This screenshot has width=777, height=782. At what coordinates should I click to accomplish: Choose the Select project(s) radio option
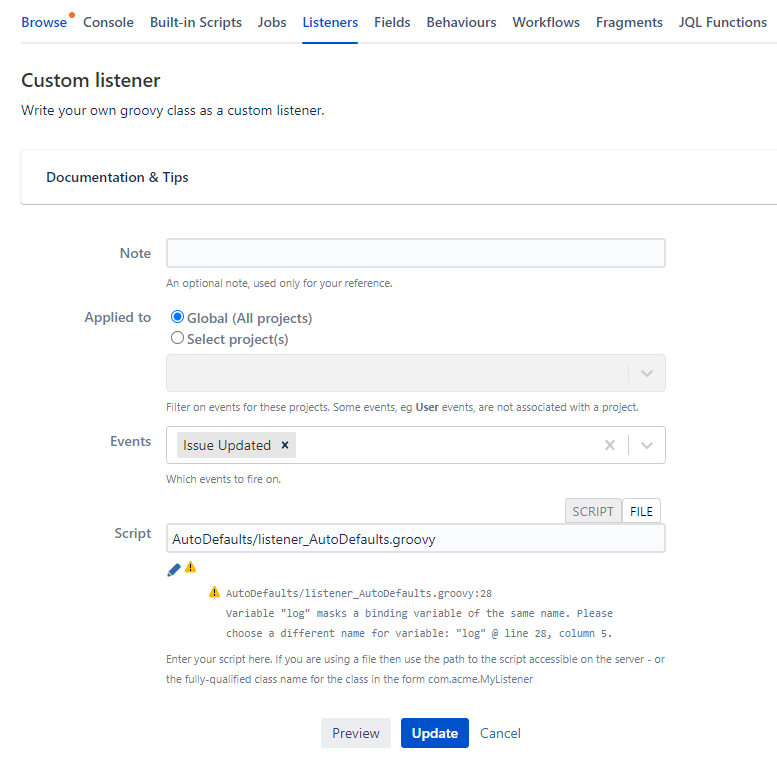(178, 338)
